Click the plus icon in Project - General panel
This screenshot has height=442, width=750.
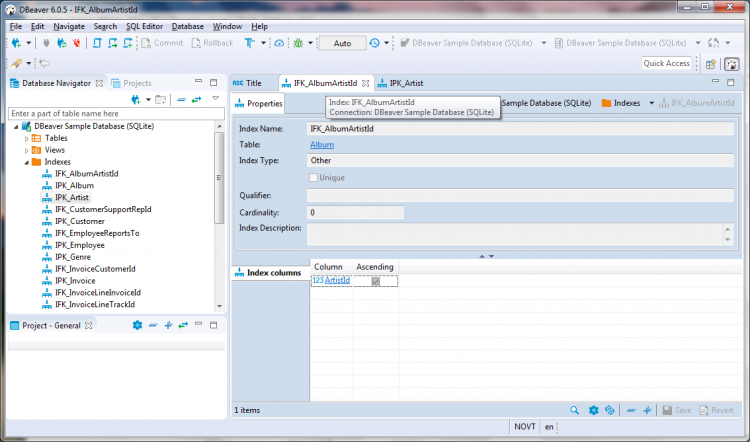click(168, 325)
